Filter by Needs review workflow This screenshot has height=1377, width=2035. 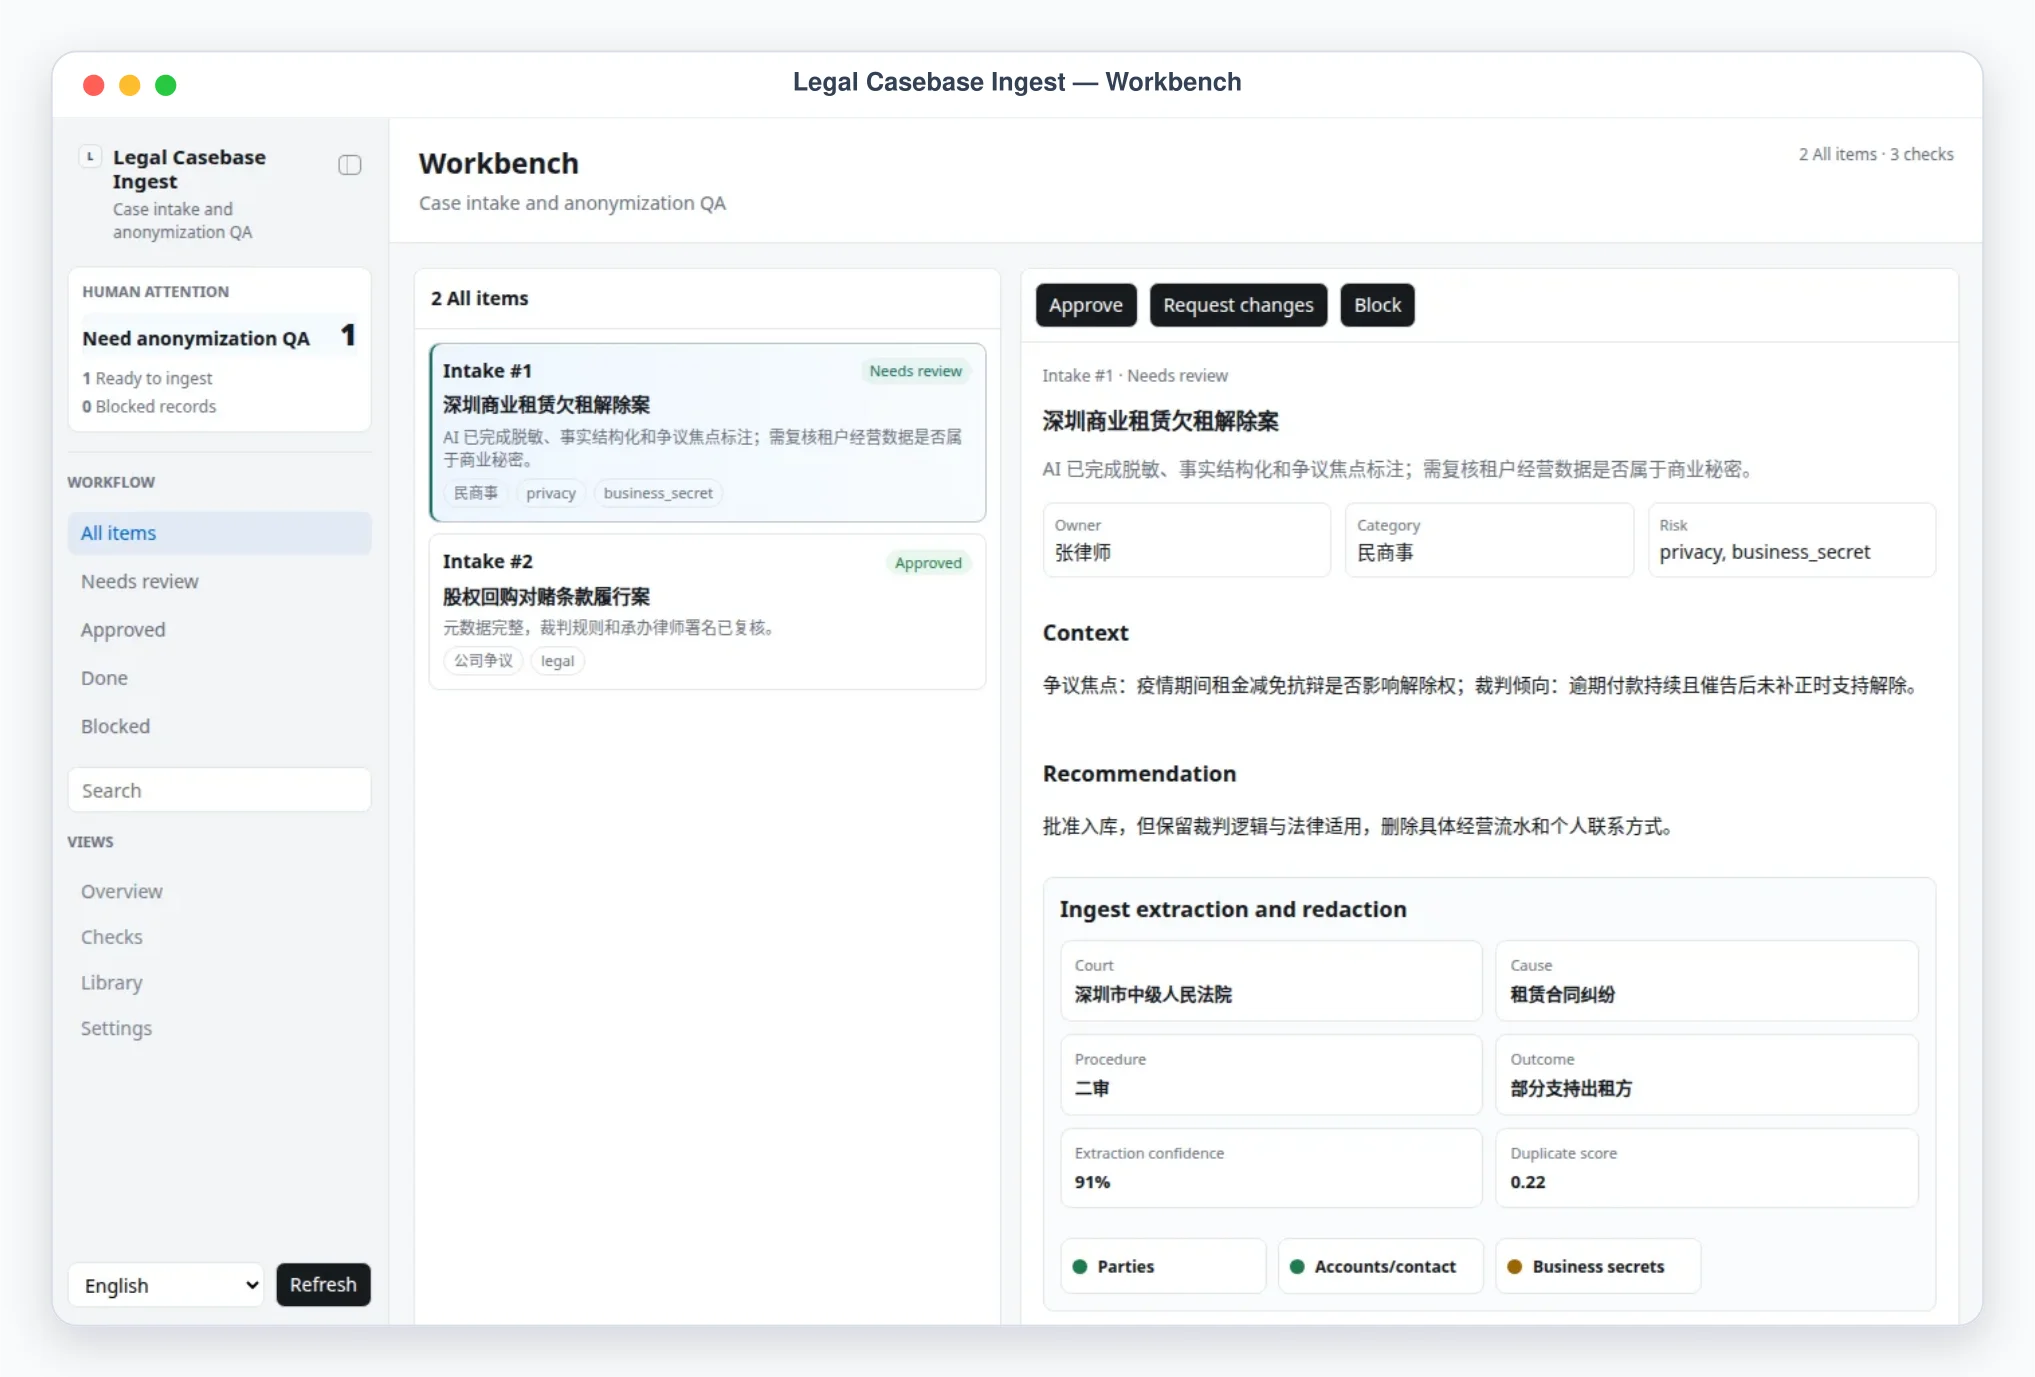click(219, 581)
